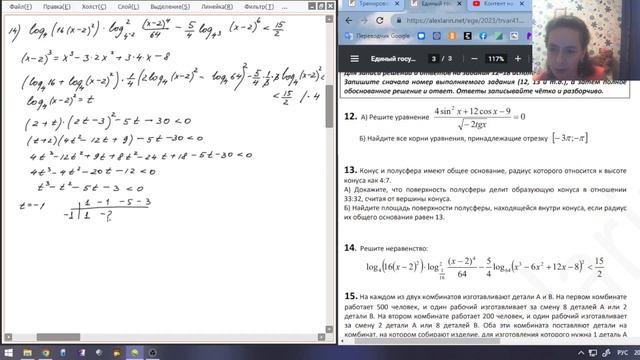
Task: Open the white gem taskbar app
Action: [x=99, y=353]
